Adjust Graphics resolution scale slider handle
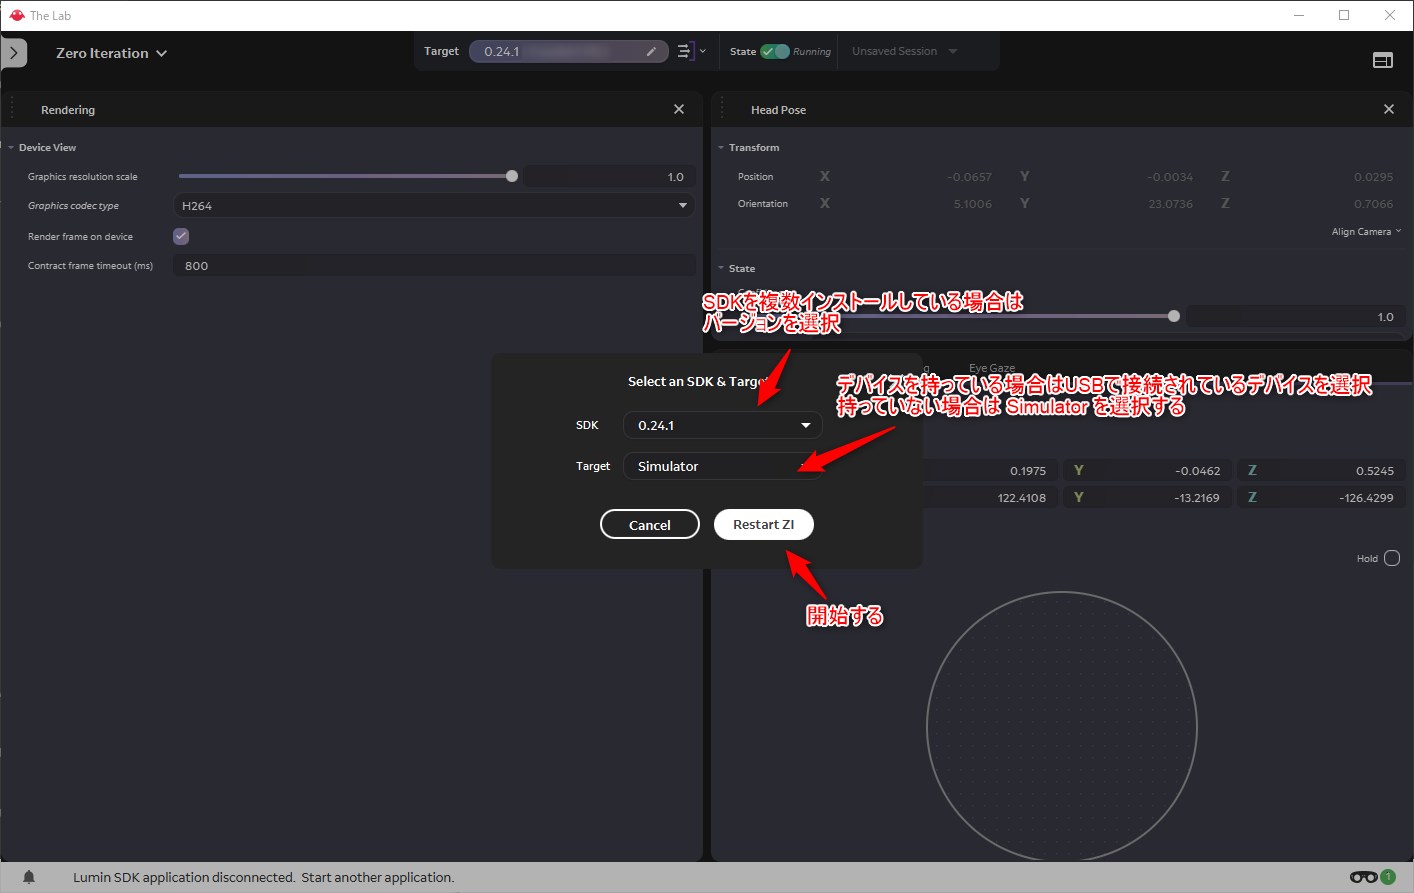Image resolution: width=1414 pixels, height=893 pixels. coord(512,176)
